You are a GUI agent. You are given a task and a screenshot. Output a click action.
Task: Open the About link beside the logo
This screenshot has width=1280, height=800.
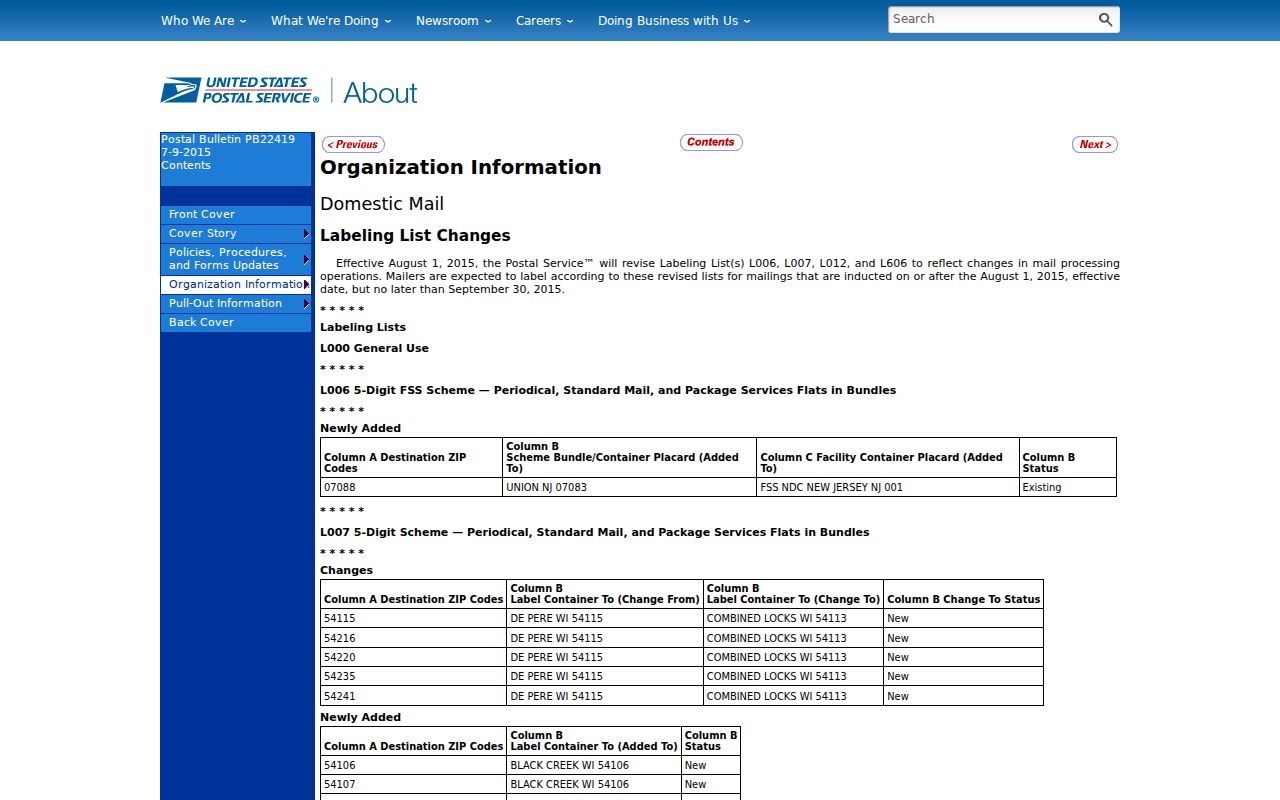pos(380,93)
